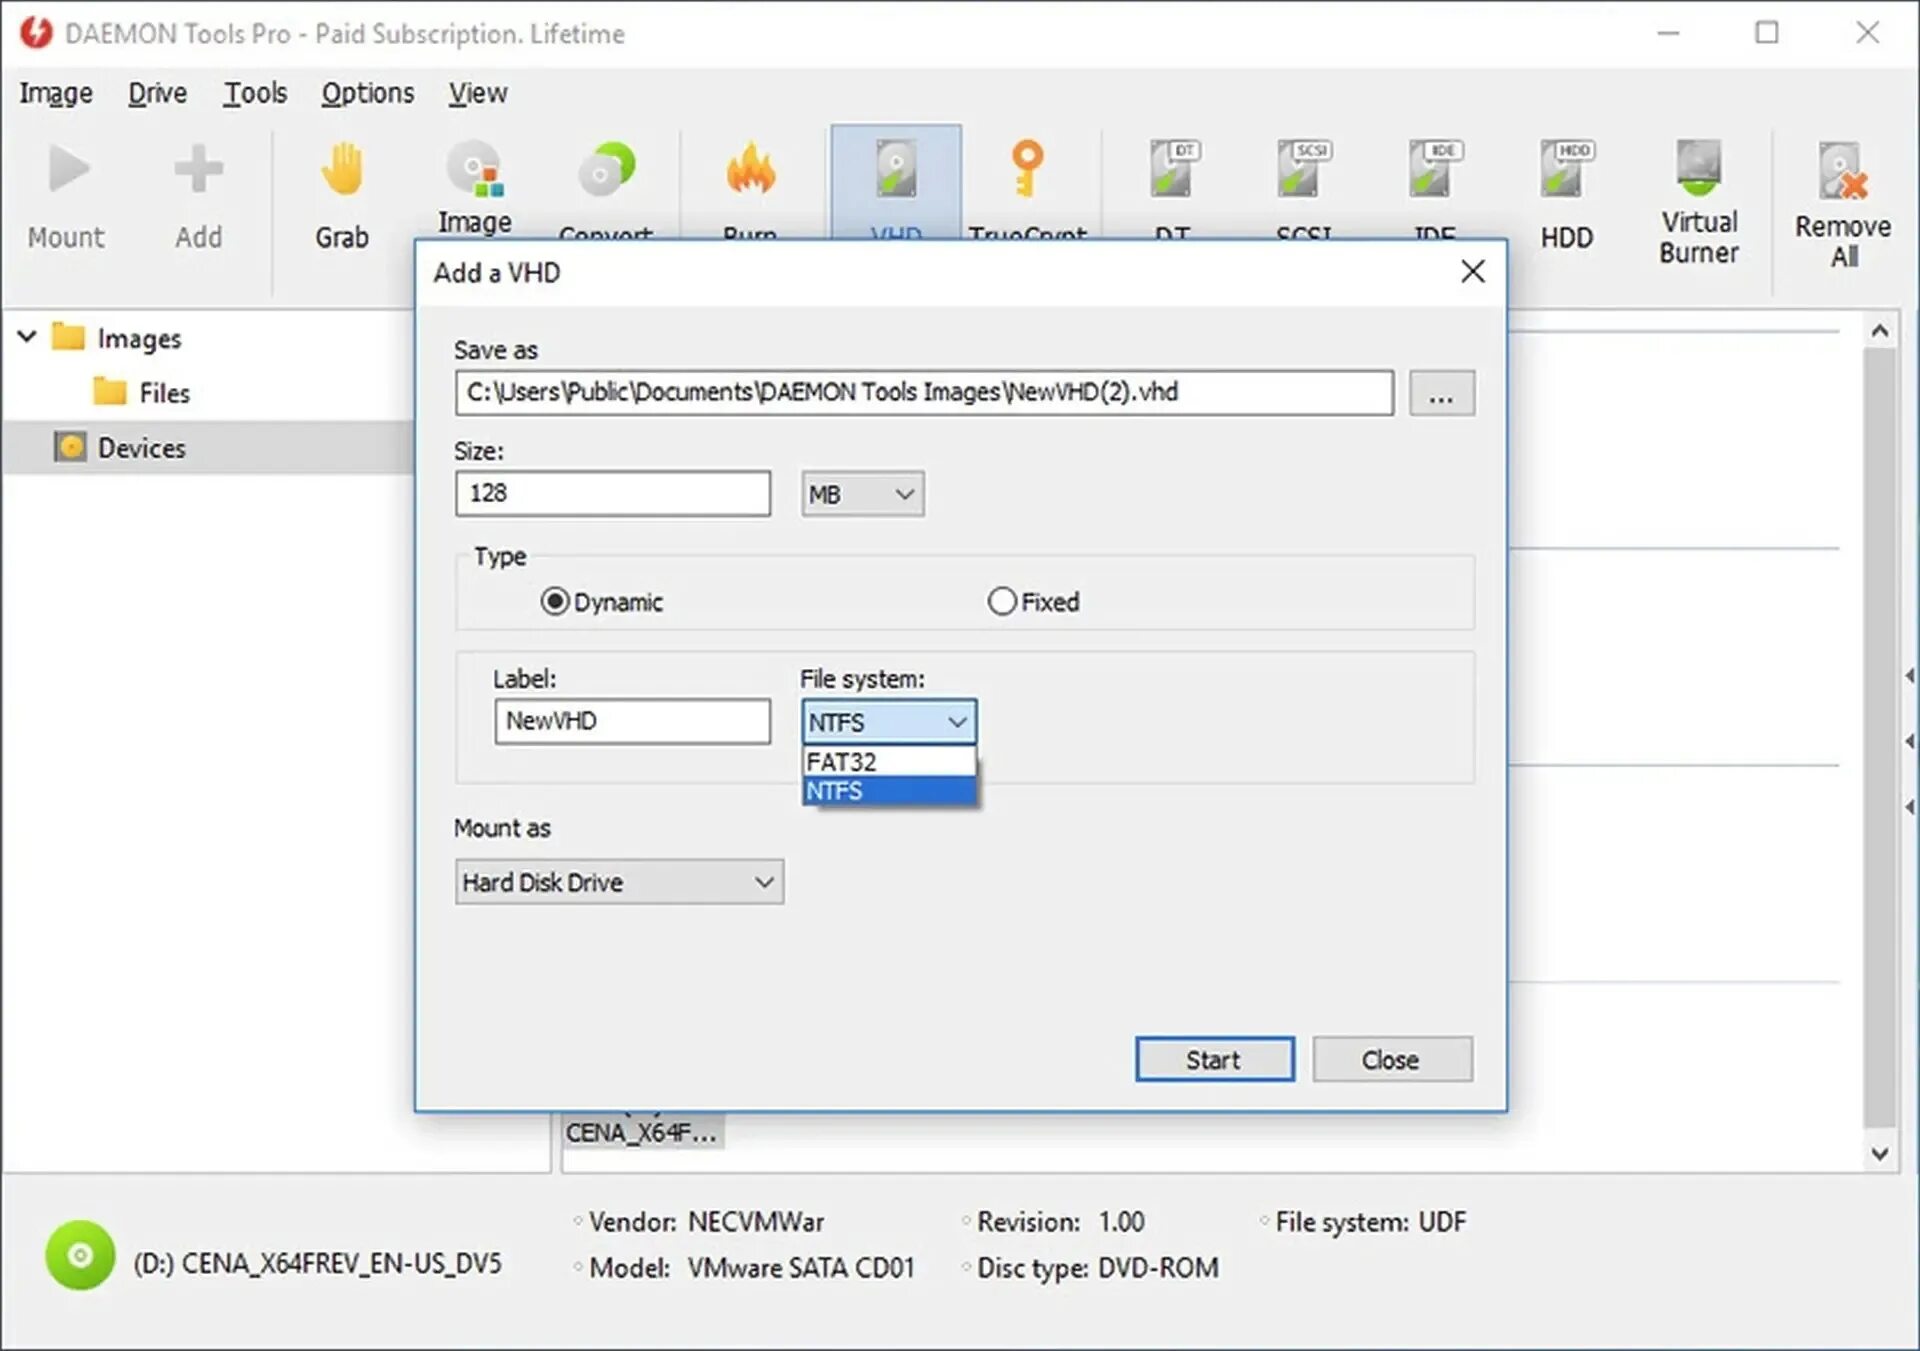1920x1351 pixels.
Task: Open the Image menu
Action: point(56,93)
